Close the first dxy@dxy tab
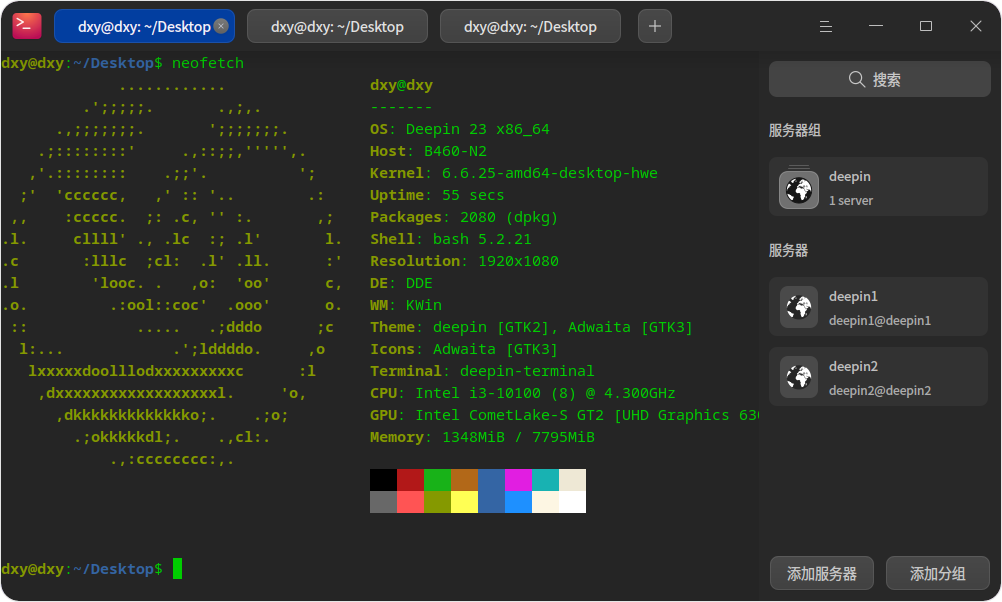This screenshot has width=1002, height=602. (x=221, y=26)
